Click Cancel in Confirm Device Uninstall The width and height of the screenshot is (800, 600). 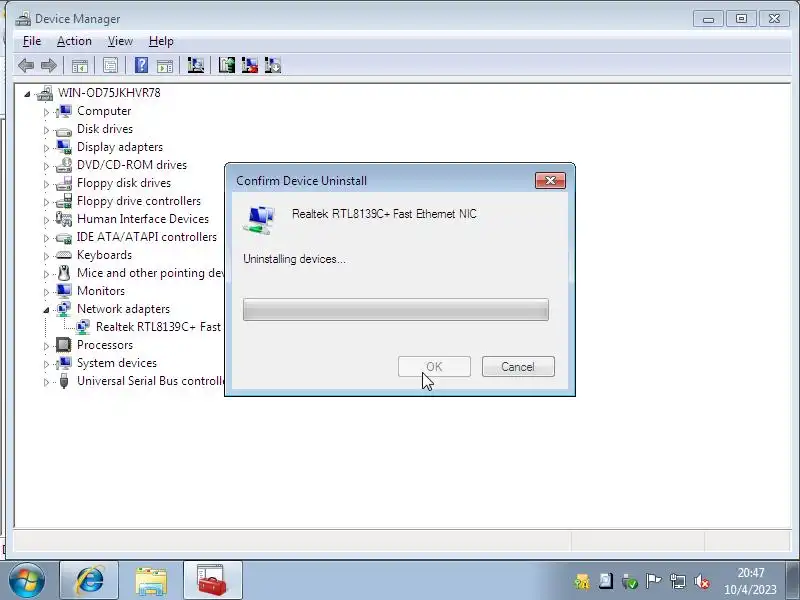518,366
